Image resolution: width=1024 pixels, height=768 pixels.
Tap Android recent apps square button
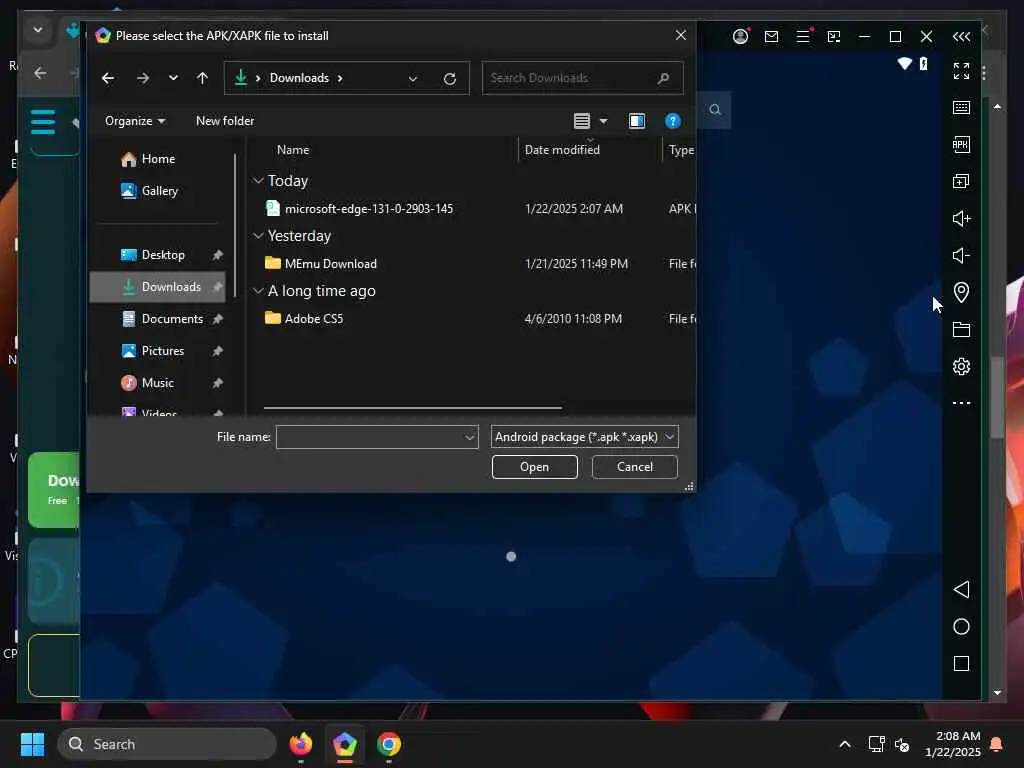[961, 664]
